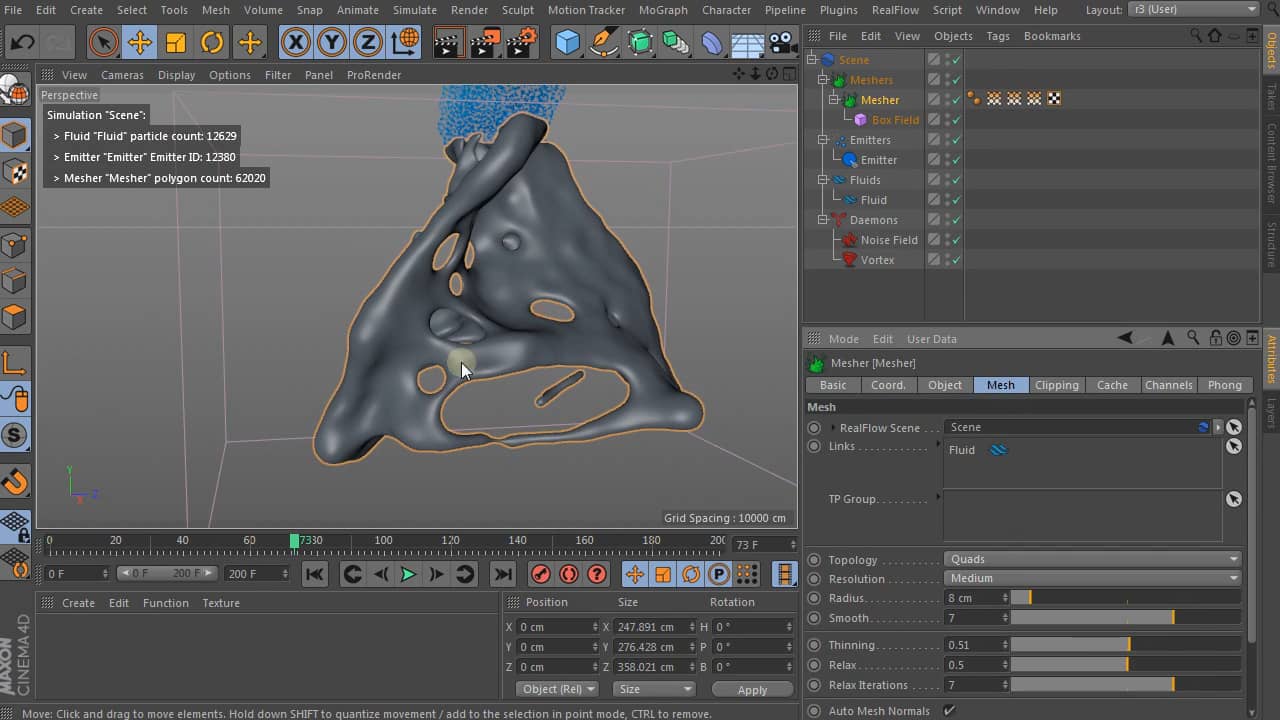The height and width of the screenshot is (720, 1280).
Task: Add a Cube primitive object
Action: tap(568, 43)
